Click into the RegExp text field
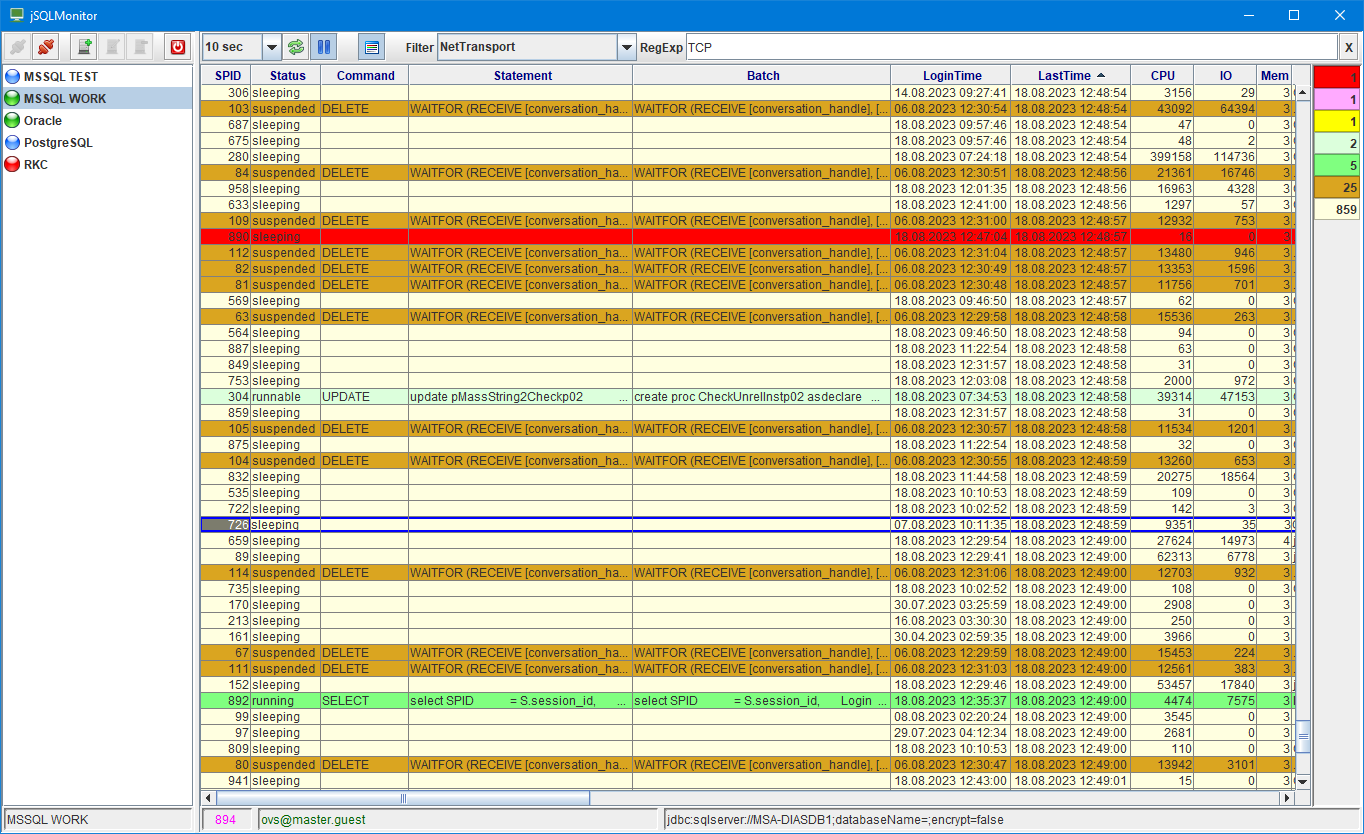 1010,47
